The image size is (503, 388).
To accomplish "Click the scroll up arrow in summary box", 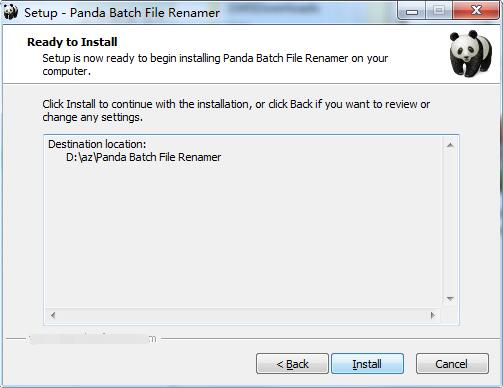I will pyautogui.click(x=450, y=145).
